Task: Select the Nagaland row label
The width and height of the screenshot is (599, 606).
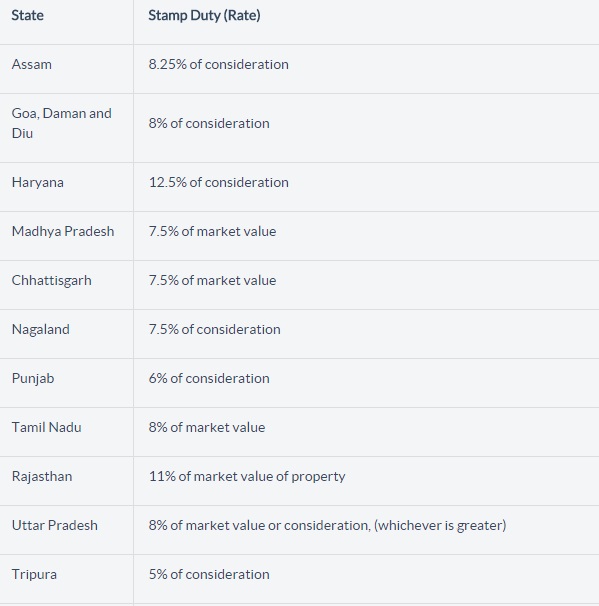Action: (41, 329)
